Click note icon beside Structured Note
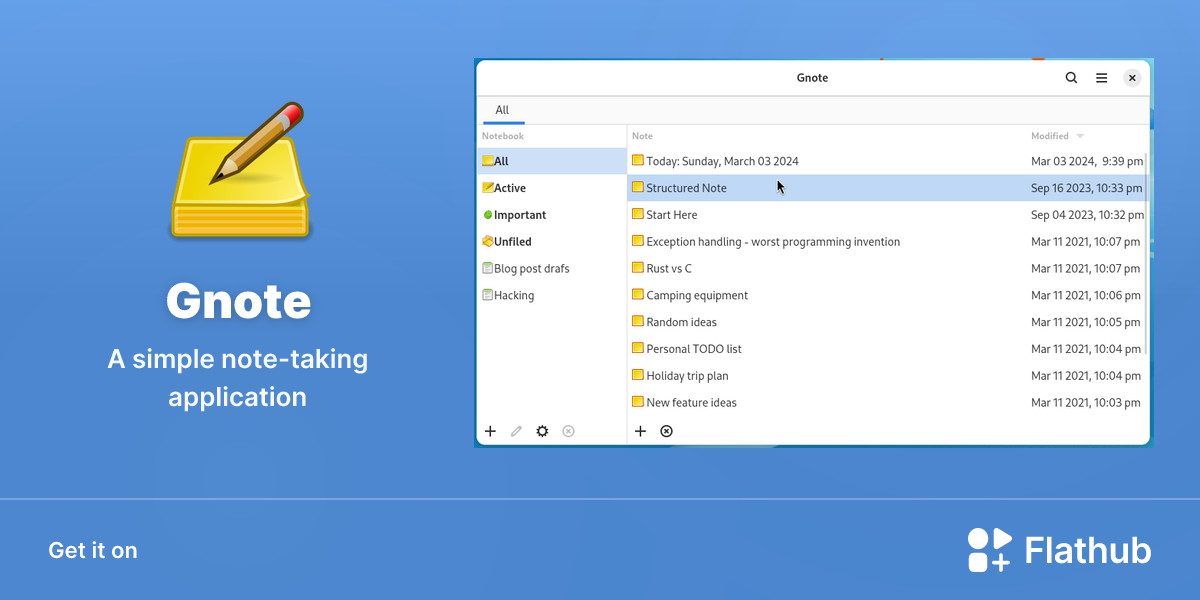This screenshot has height=600, width=1200. click(638, 187)
